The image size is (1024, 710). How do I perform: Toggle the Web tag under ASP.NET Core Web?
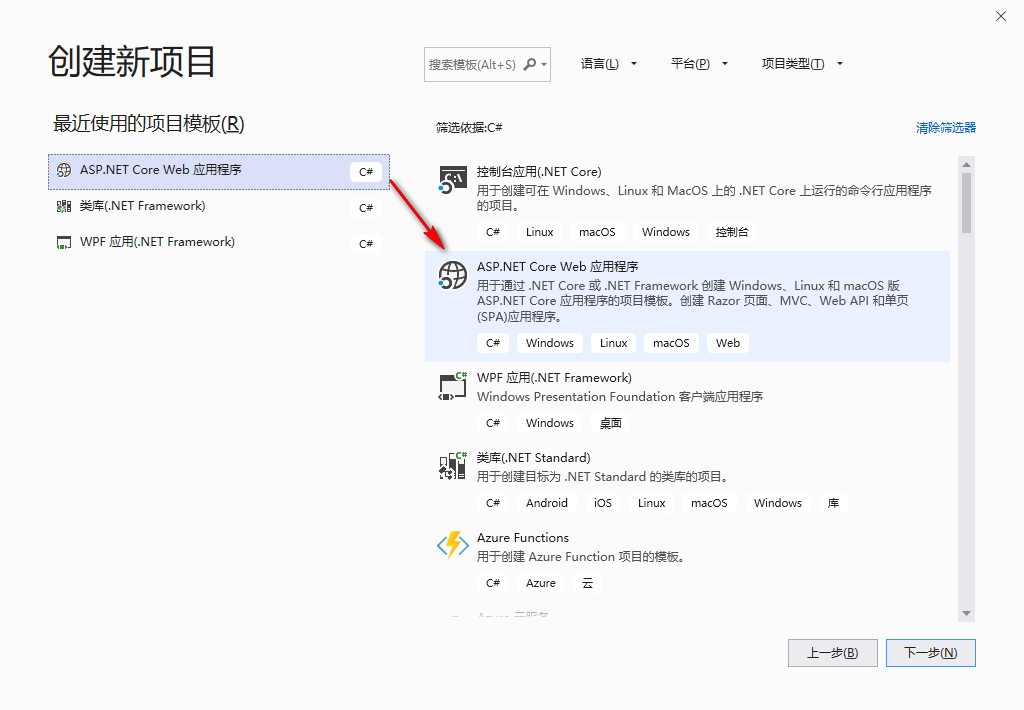727,343
